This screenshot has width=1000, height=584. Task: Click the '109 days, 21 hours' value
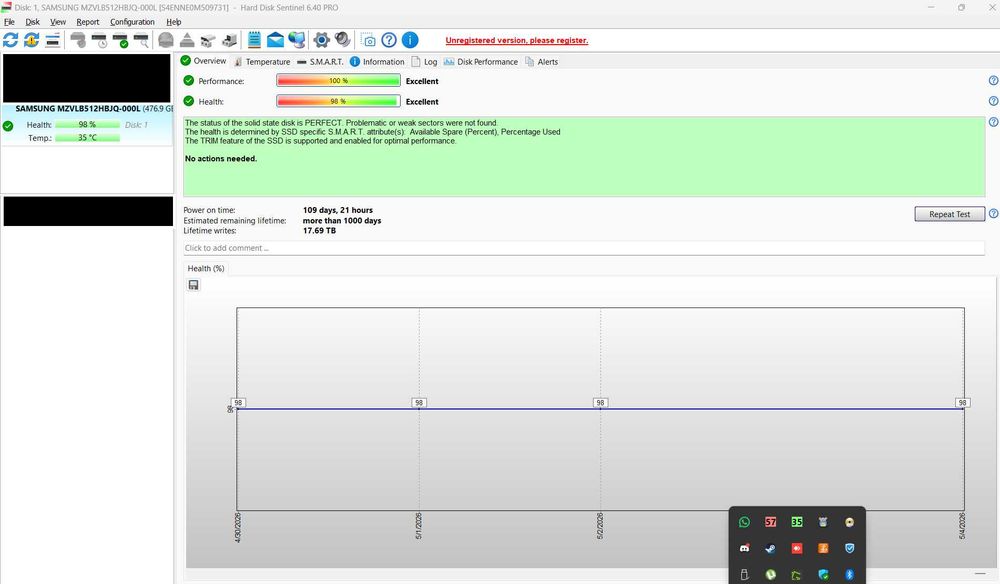[337, 210]
